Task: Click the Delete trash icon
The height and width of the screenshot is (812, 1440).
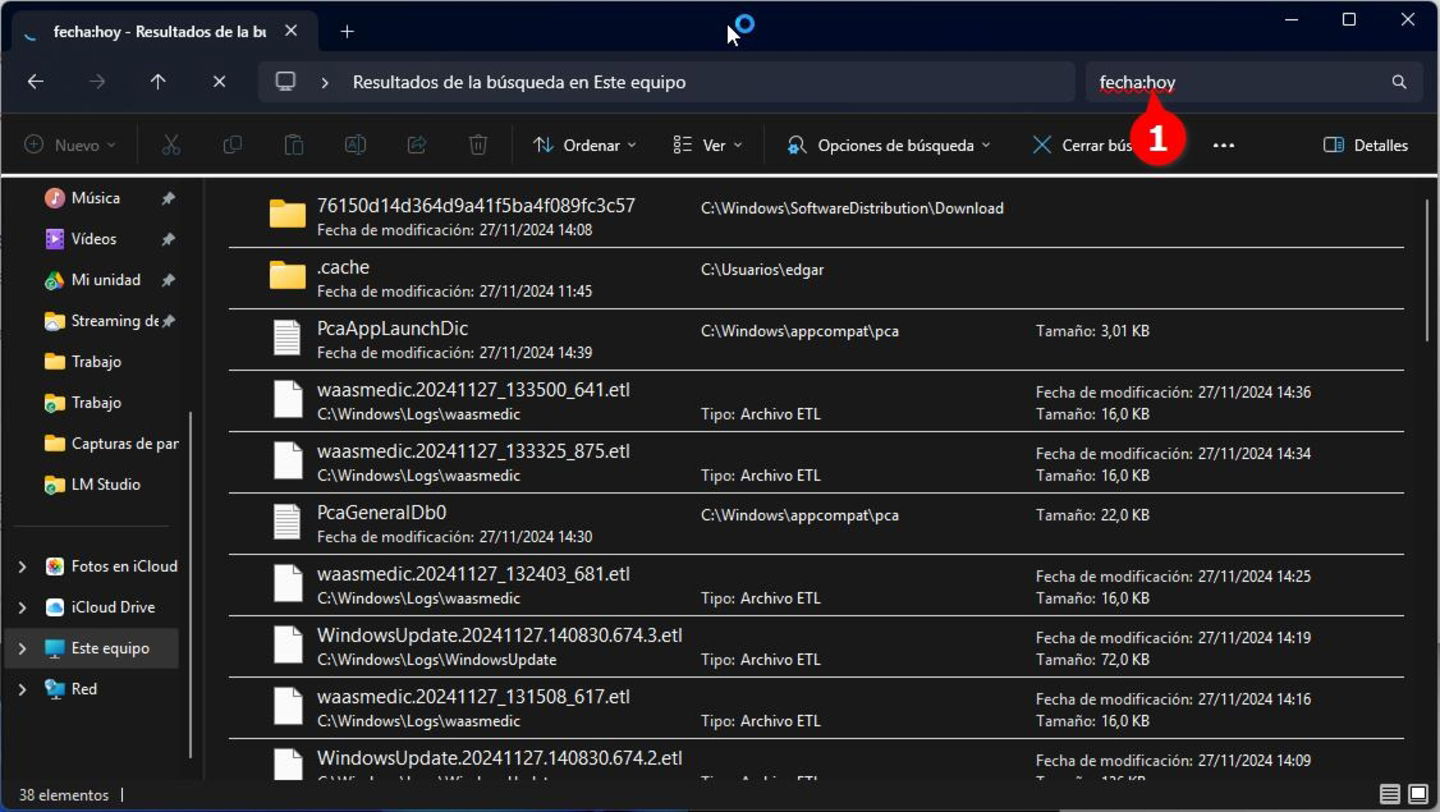Action: pos(478,145)
